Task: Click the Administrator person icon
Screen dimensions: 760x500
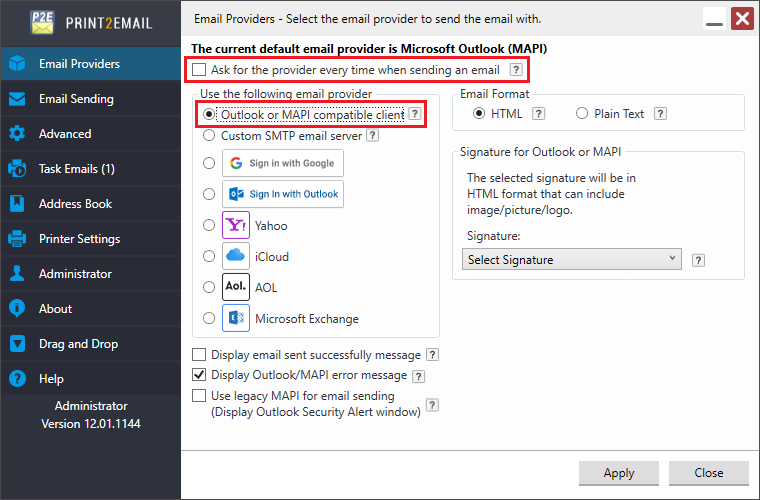Action: [x=17, y=274]
